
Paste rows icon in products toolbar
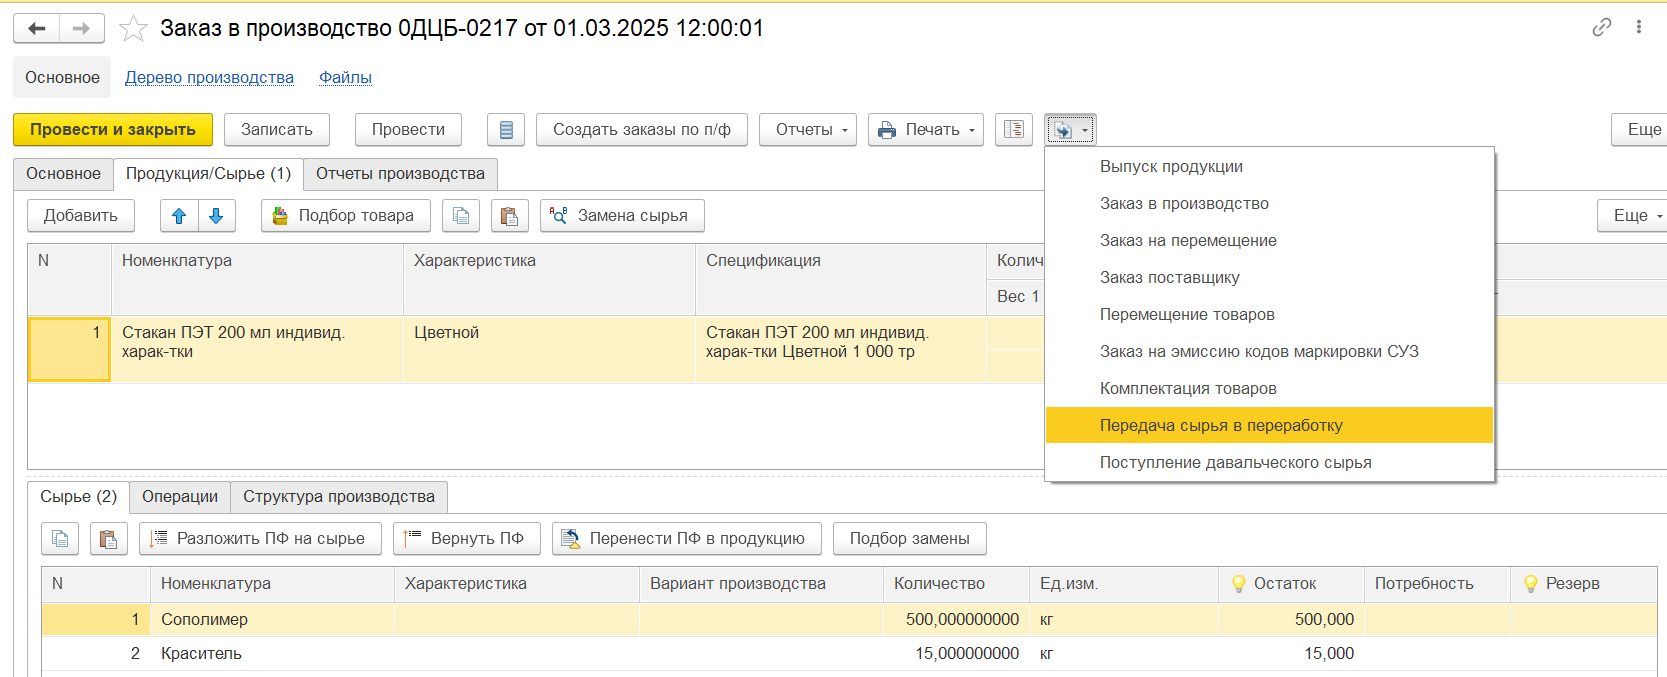[509, 216]
